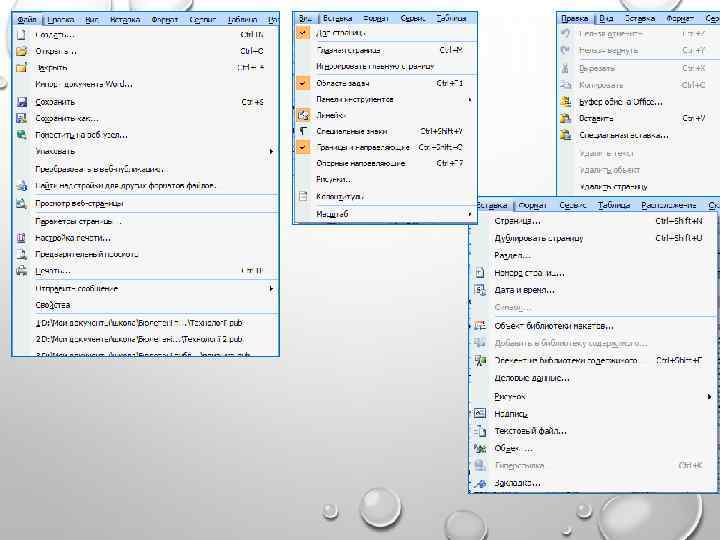Click the Закладка bookmark icon
The height and width of the screenshot is (540, 720).
click(x=480, y=483)
